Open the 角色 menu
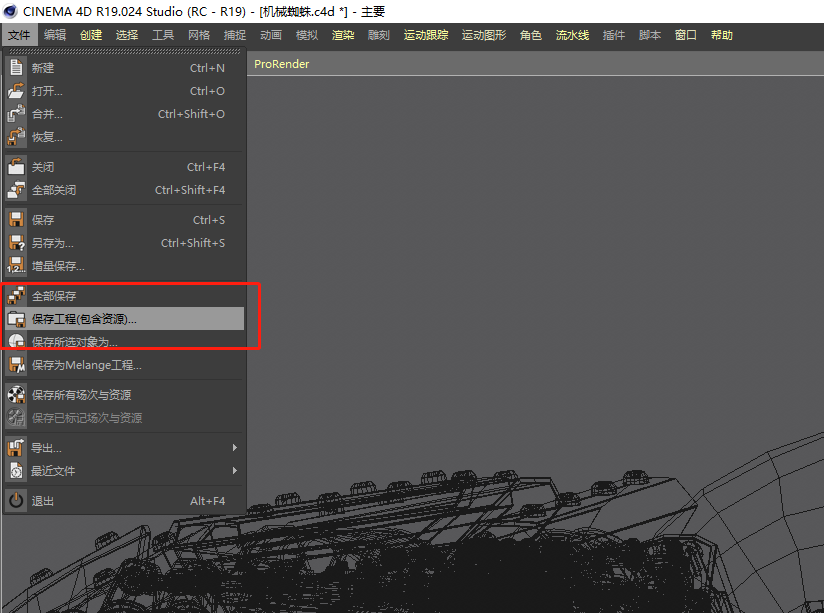 pyautogui.click(x=530, y=35)
